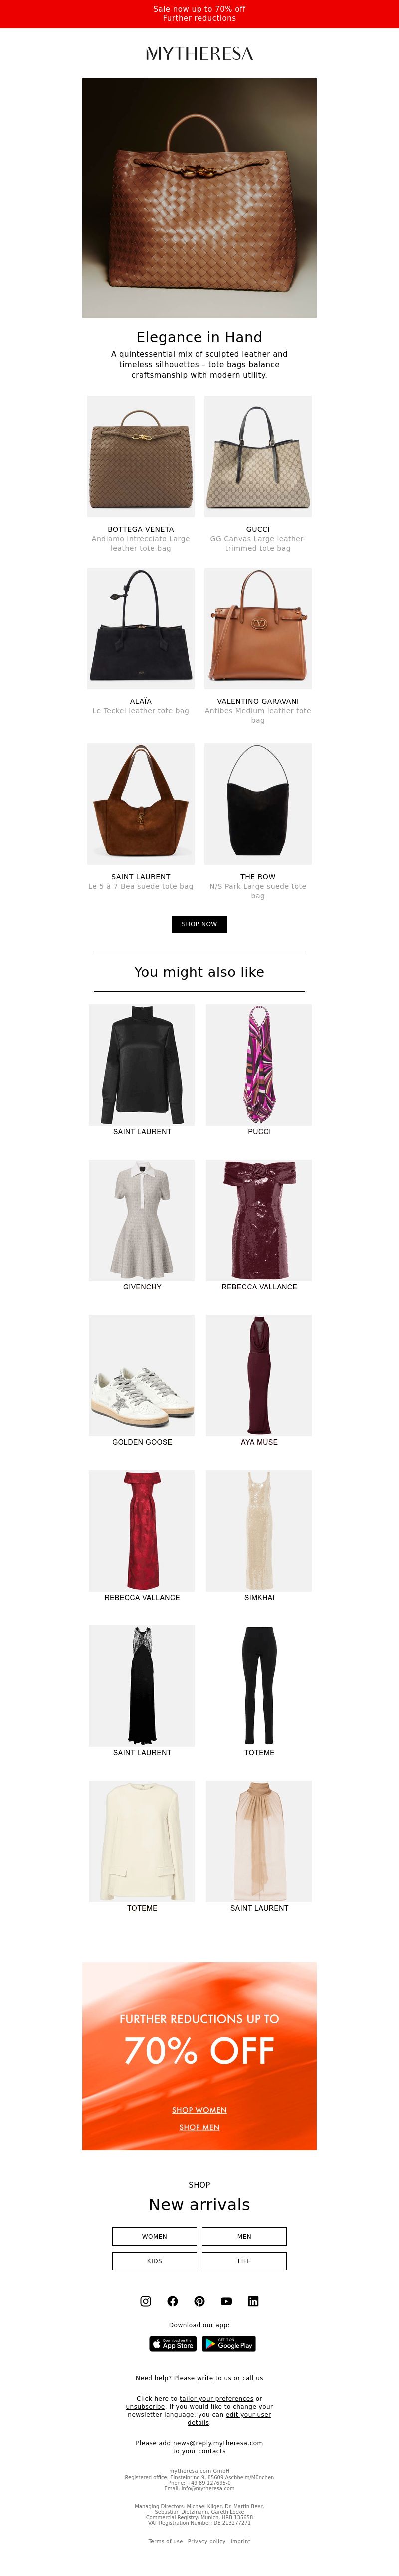The height and width of the screenshot is (2576, 399).
Task: Open Mytheresa's Instagram icon
Action: (145, 2301)
